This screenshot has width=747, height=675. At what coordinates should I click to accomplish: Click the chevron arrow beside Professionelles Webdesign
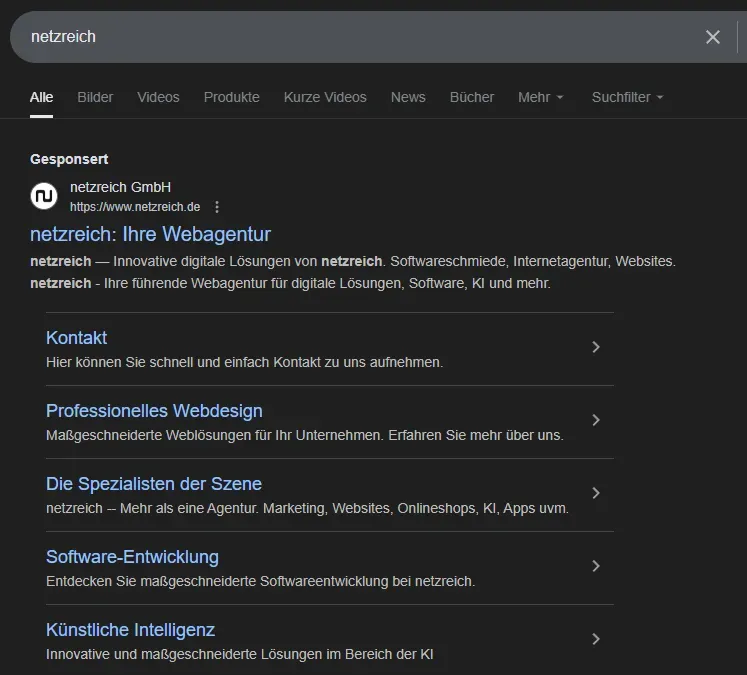pos(596,420)
